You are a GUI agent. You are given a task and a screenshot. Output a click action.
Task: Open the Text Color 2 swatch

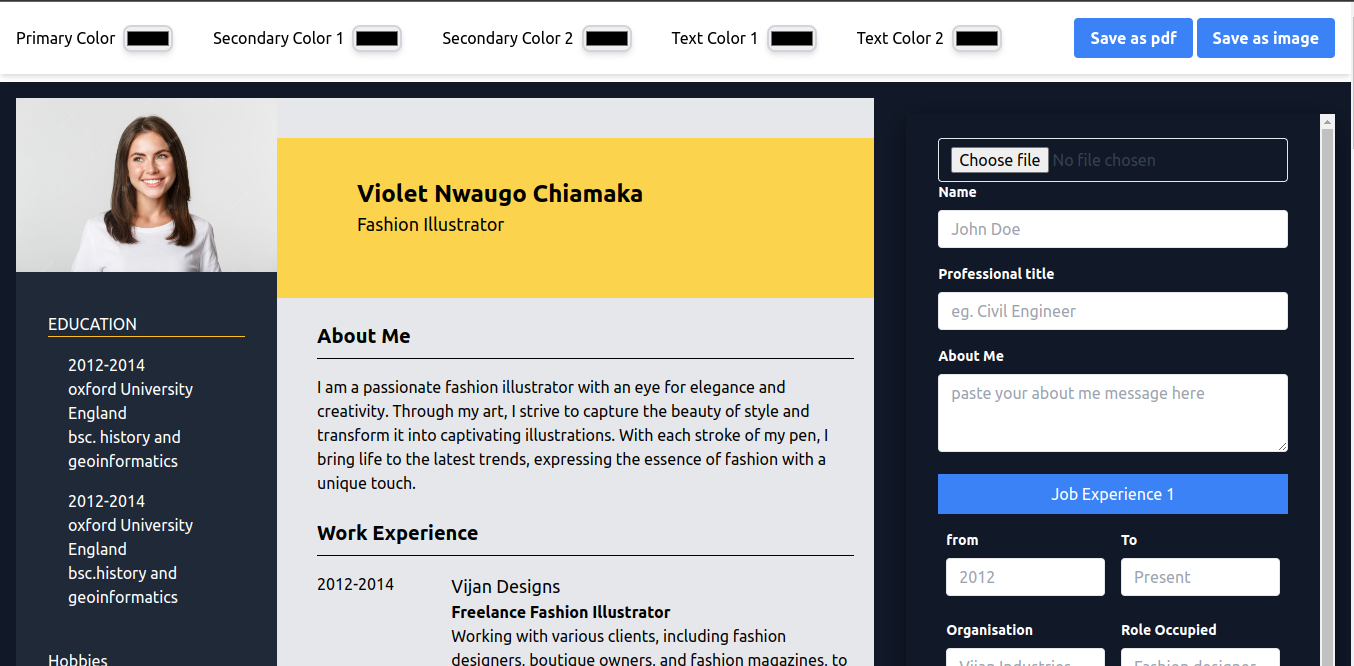pos(977,39)
